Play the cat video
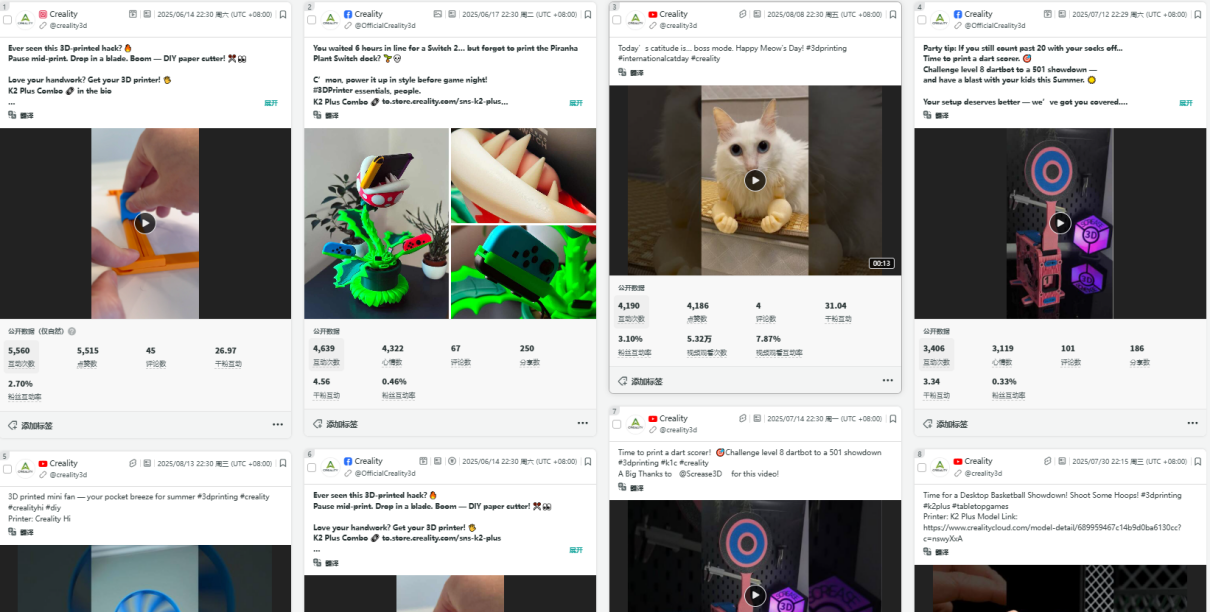The height and width of the screenshot is (612, 1210). tap(755, 180)
